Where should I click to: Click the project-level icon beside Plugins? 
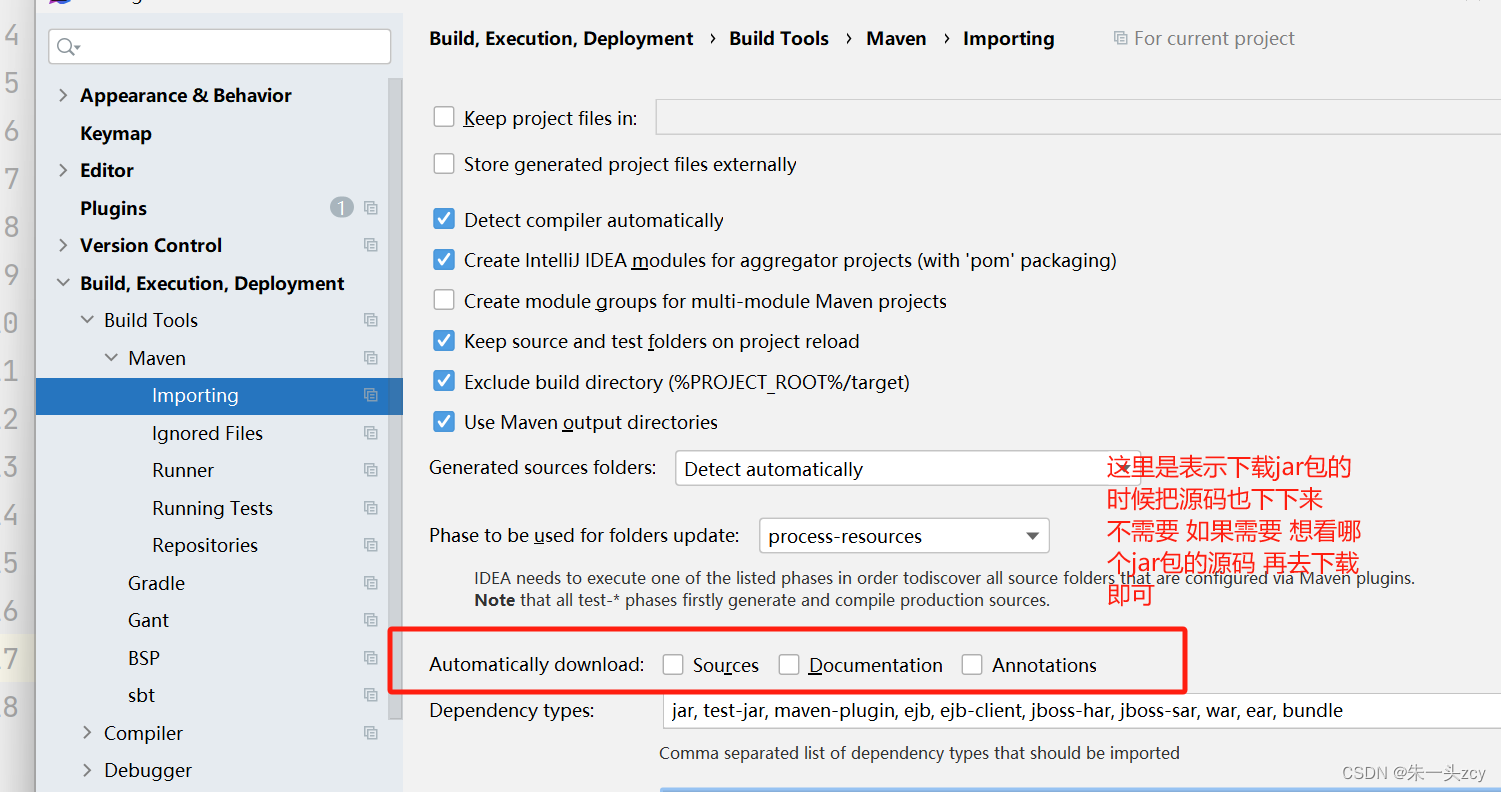371,208
